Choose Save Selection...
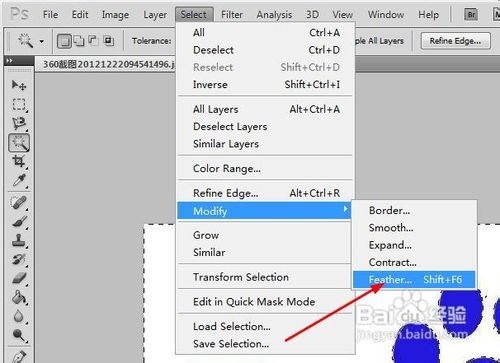This screenshot has height=363, width=500. [265, 344]
